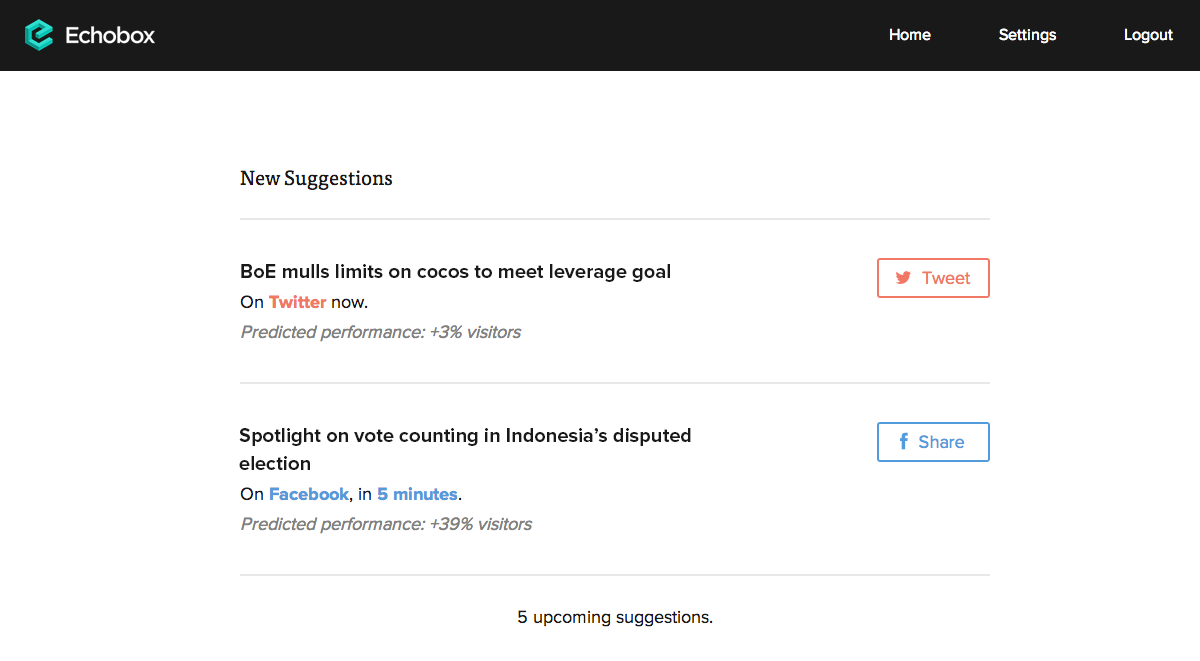Click the word 'On' before Facebook

tap(252, 494)
